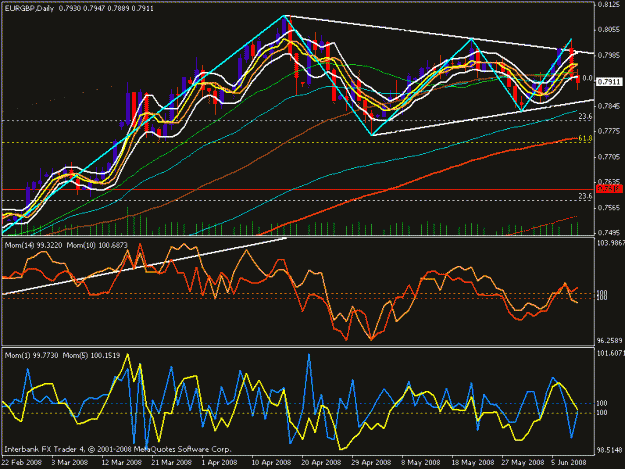Click the Mom(14) 99.3220 indicator label
This screenshot has width=625, height=469.
pyautogui.click(x=33, y=245)
